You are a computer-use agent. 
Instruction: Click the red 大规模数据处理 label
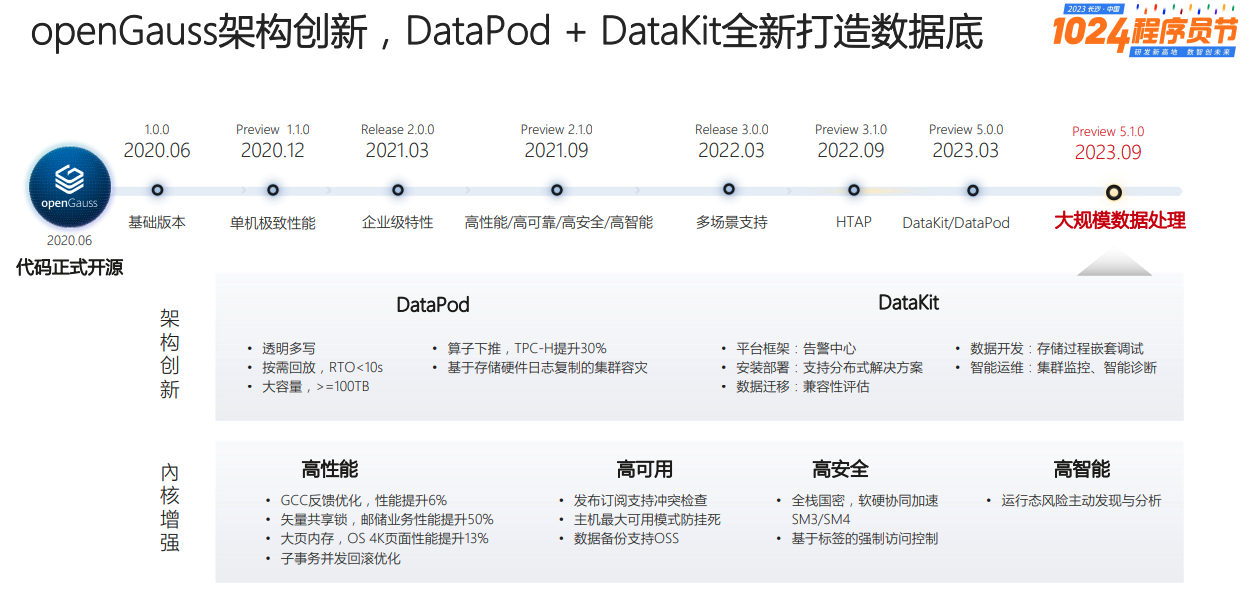(x=1119, y=221)
